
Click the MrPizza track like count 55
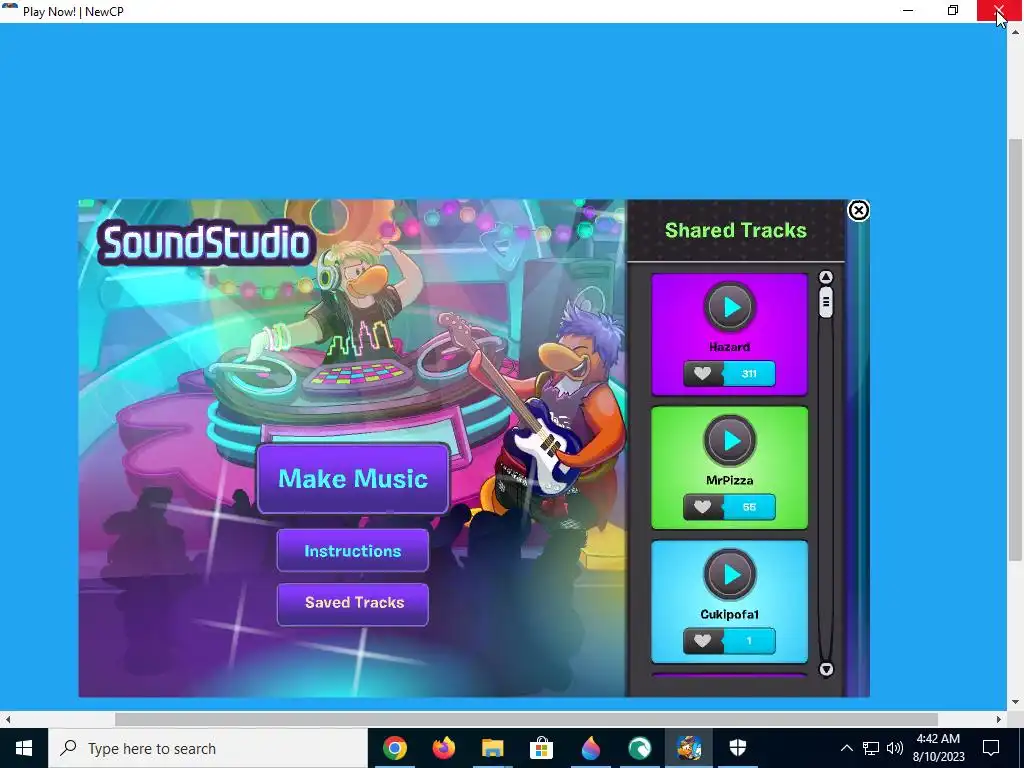click(x=749, y=507)
